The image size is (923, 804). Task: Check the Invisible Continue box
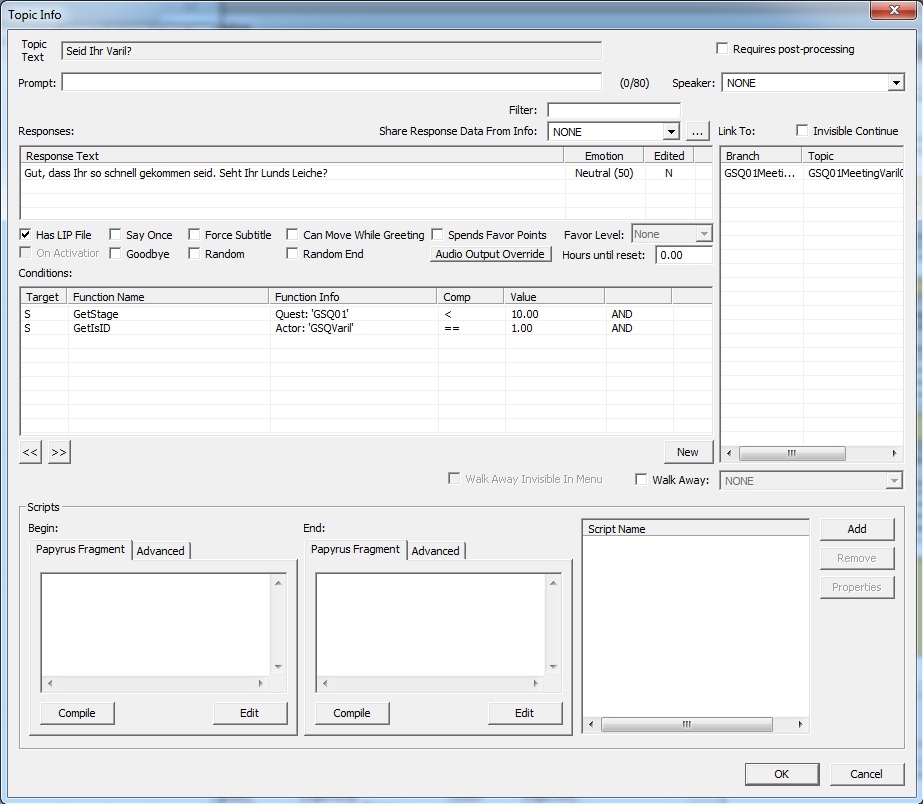[802, 131]
